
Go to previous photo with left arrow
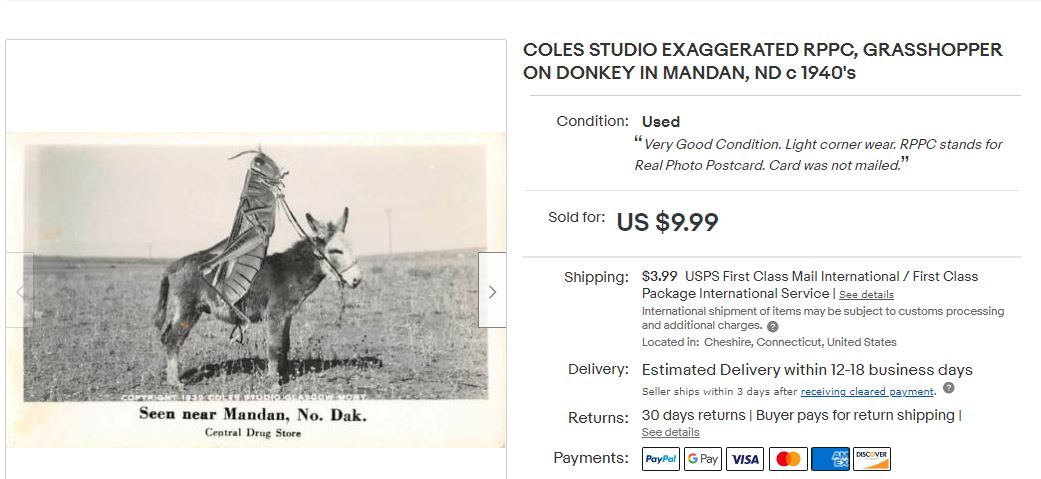click(19, 291)
